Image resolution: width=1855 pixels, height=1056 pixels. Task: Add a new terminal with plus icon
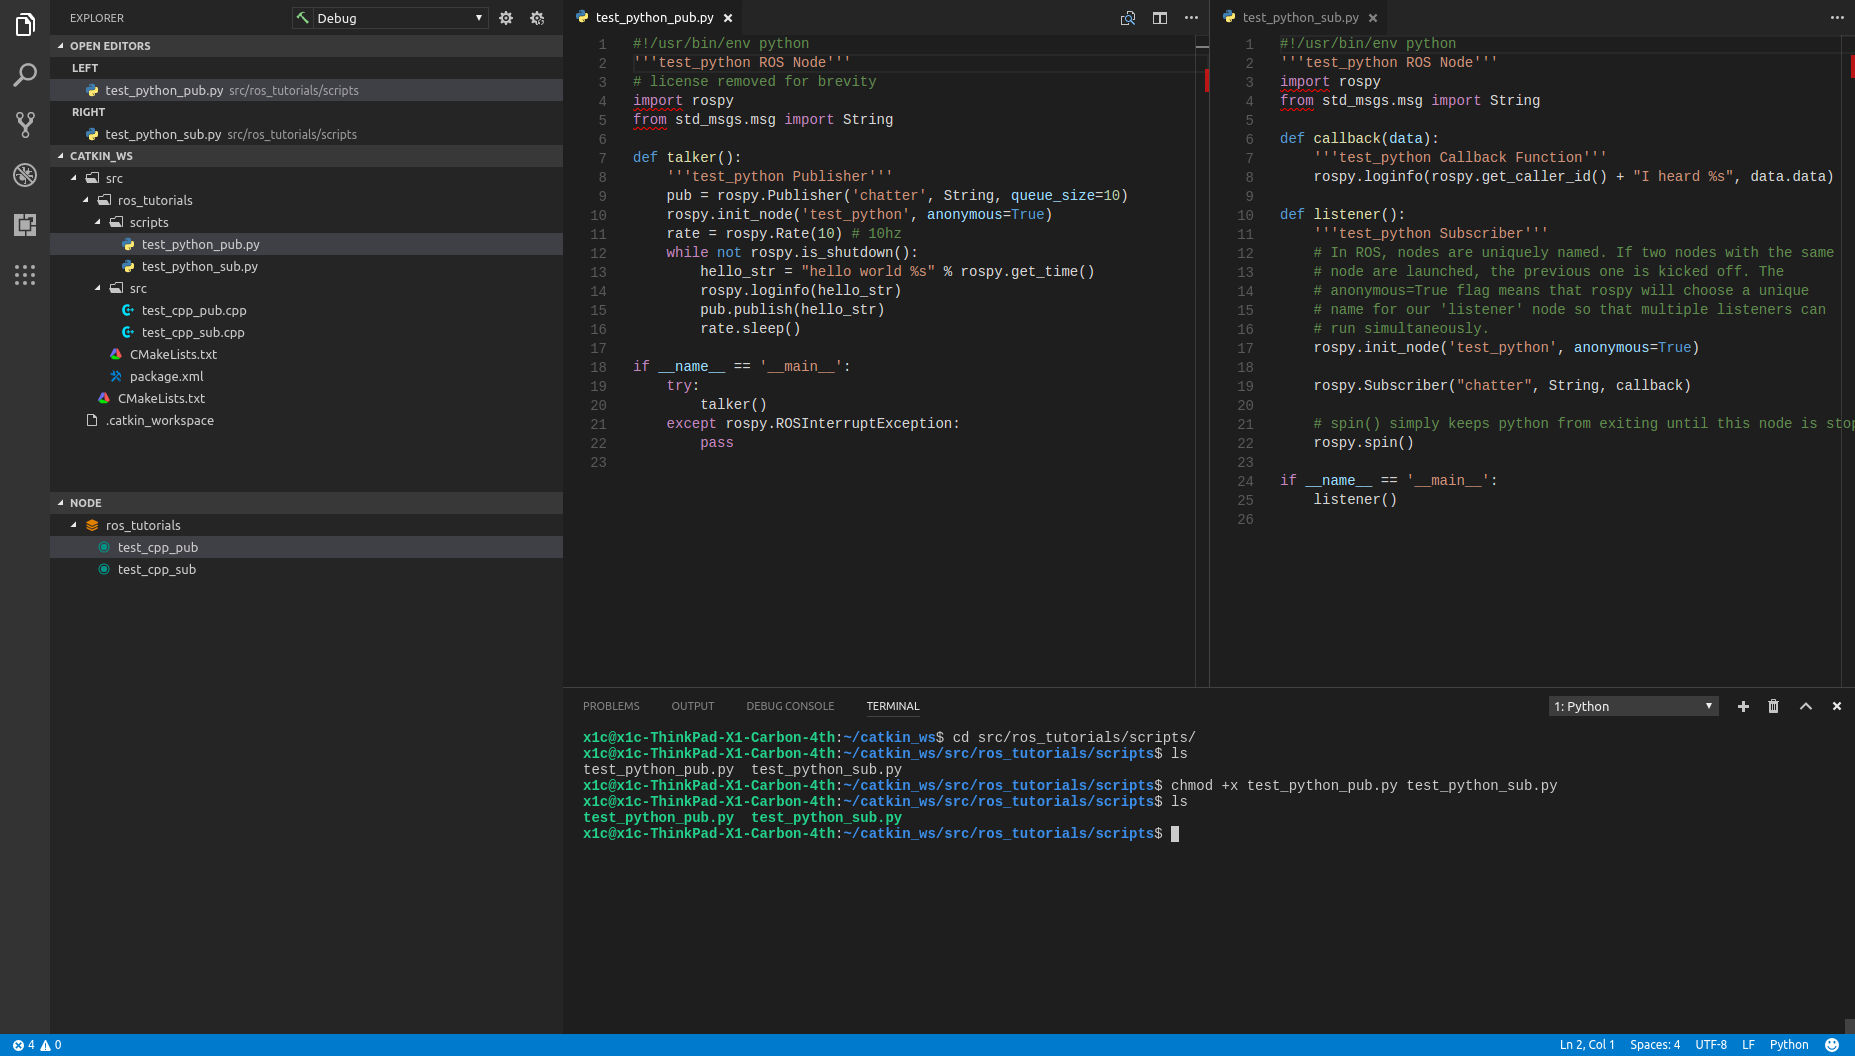[1743, 706]
